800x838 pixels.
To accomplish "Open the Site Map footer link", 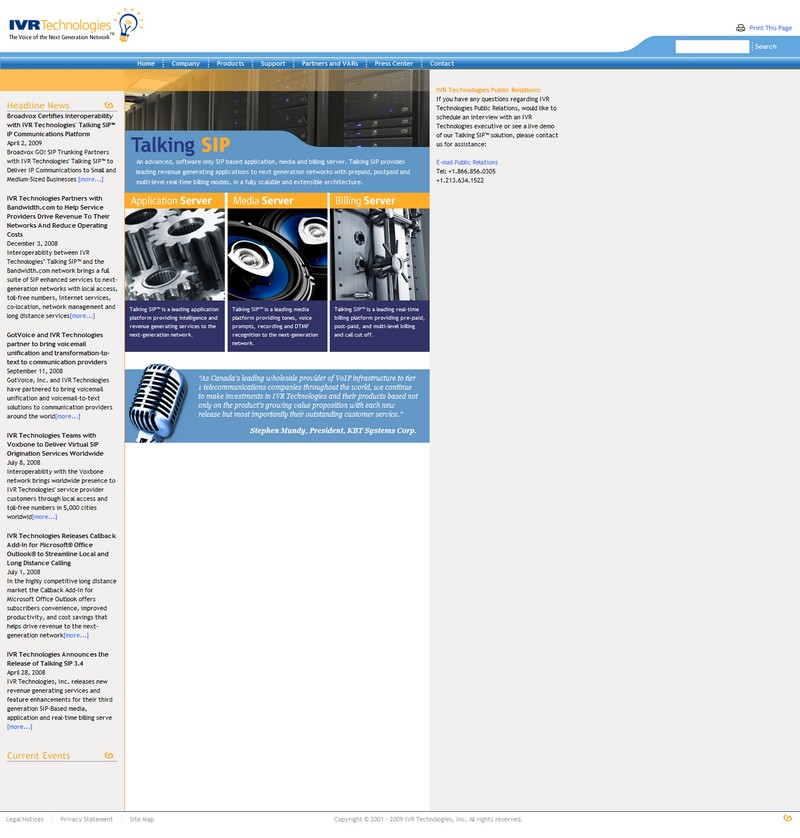I will 142,819.
